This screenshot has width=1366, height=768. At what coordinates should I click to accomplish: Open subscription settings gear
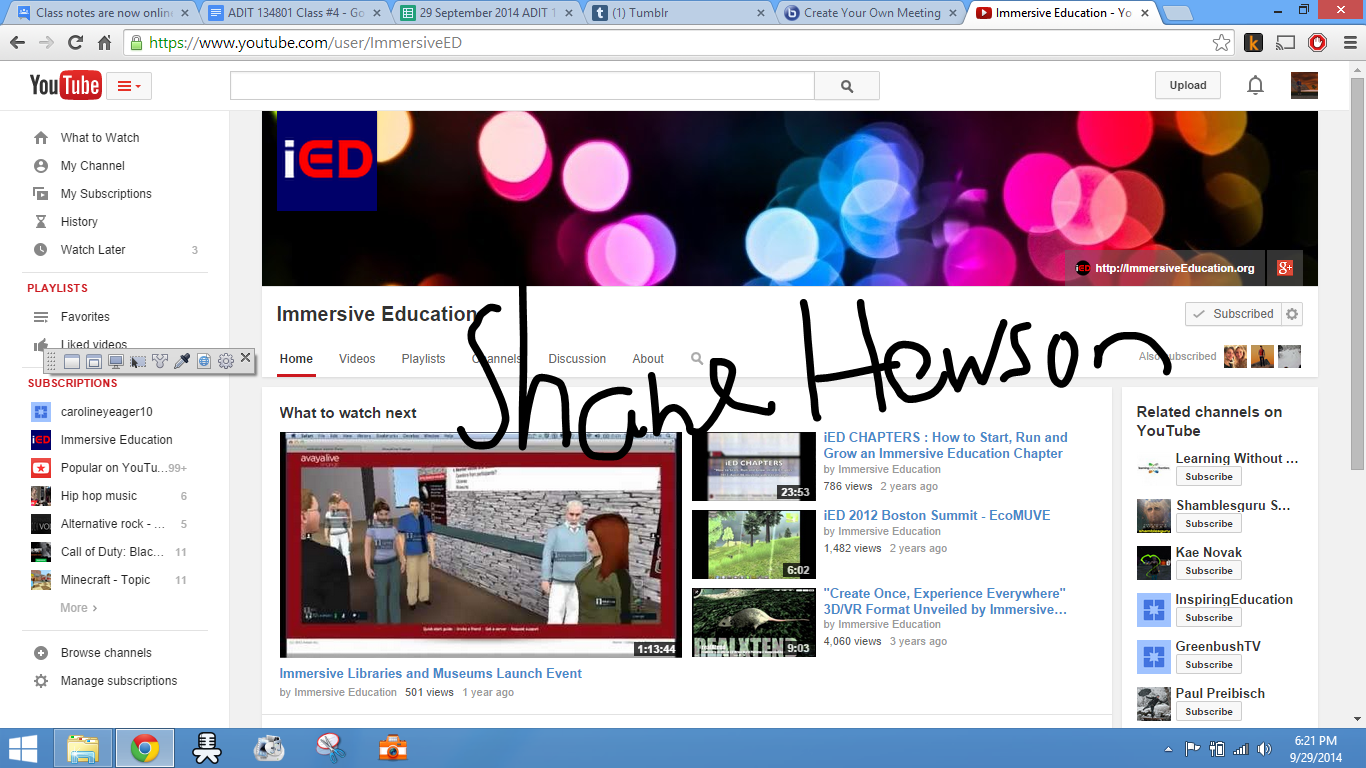point(1292,314)
